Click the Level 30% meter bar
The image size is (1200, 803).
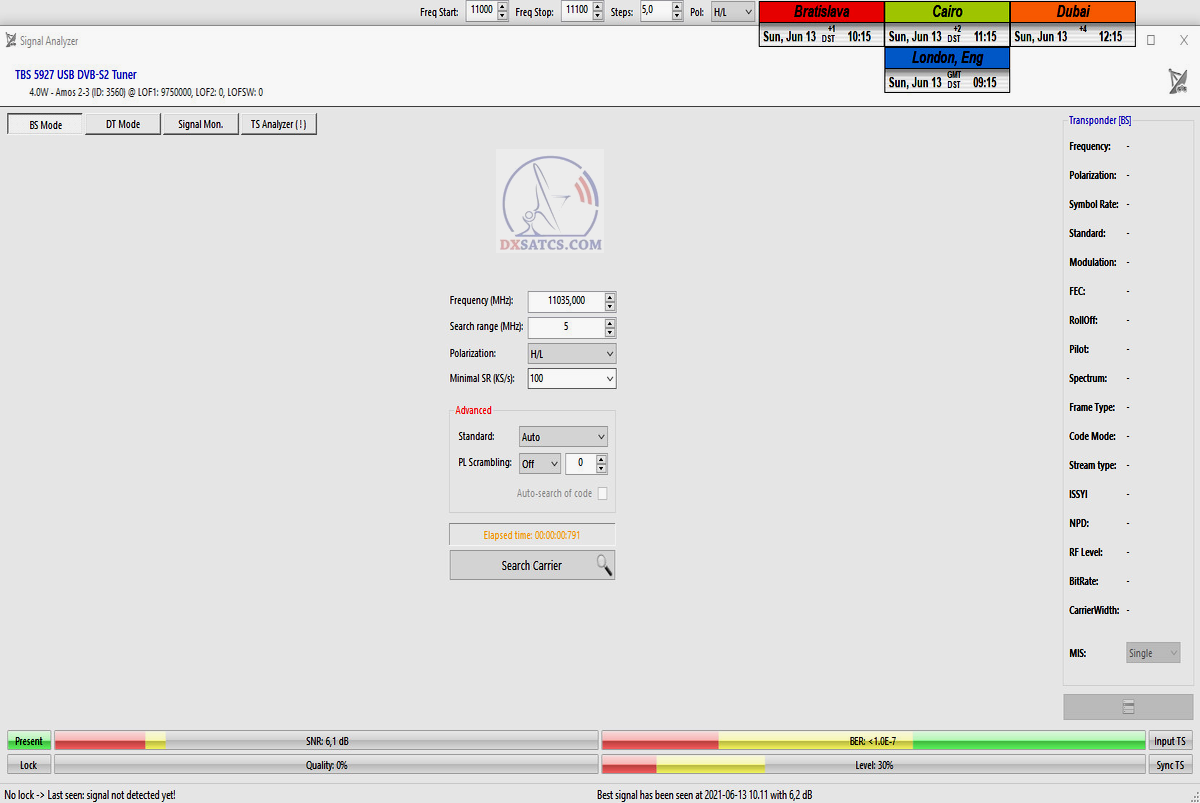[x=873, y=765]
